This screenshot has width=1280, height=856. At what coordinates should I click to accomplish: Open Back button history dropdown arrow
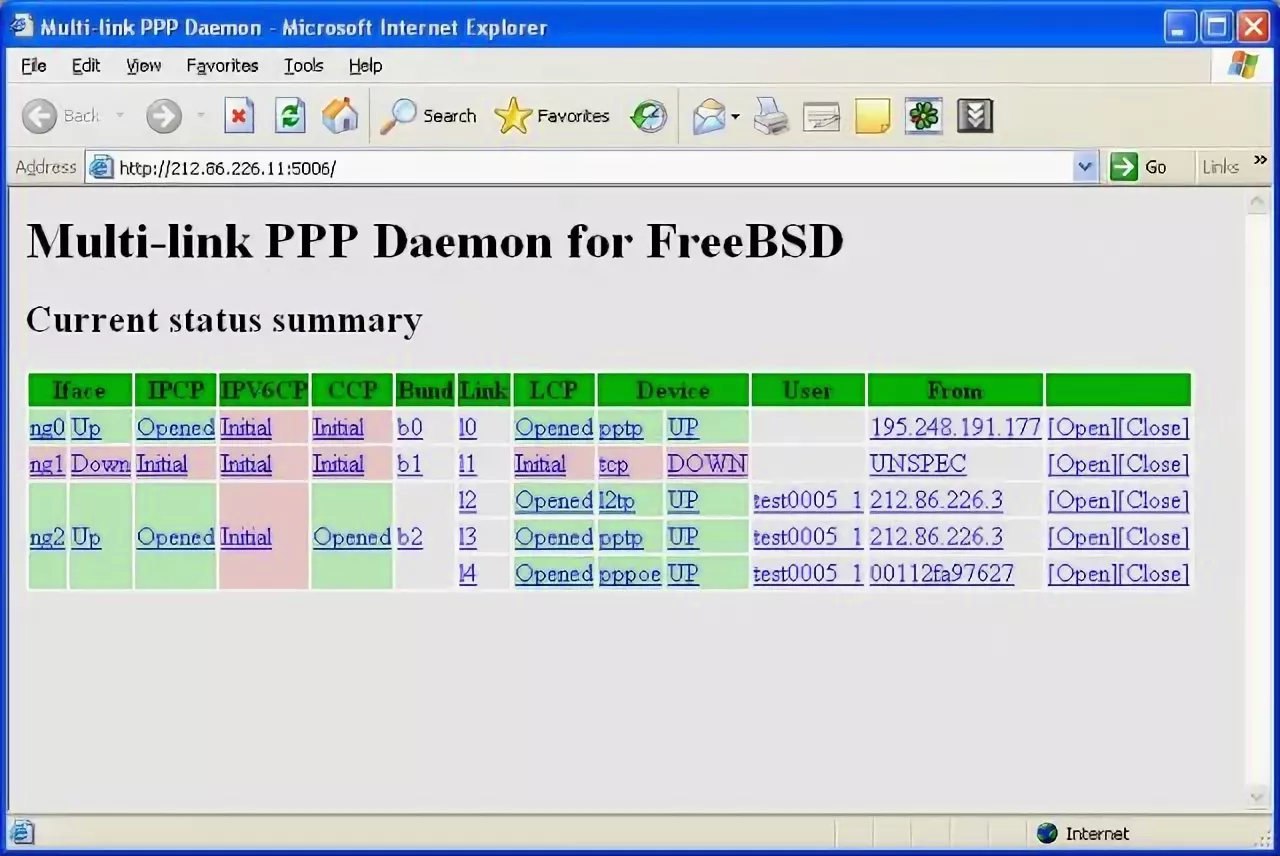[x=120, y=116]
